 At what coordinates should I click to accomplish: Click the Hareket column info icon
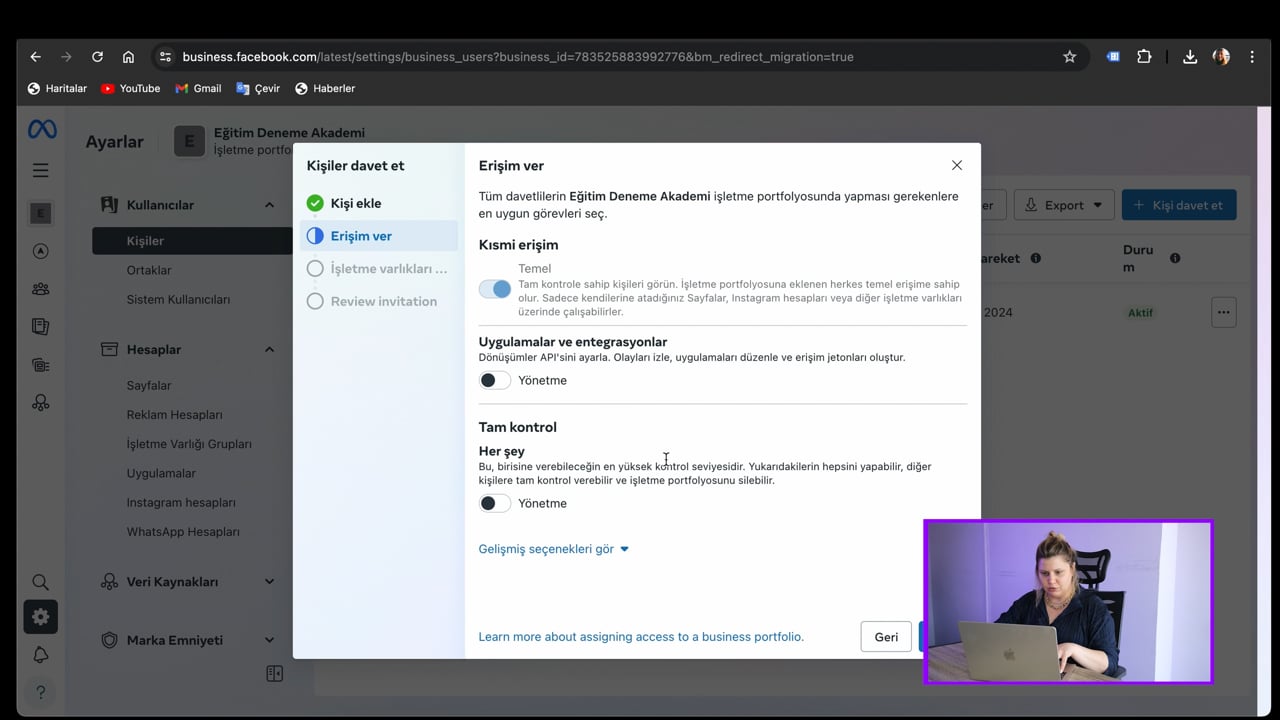point(1036,258)
